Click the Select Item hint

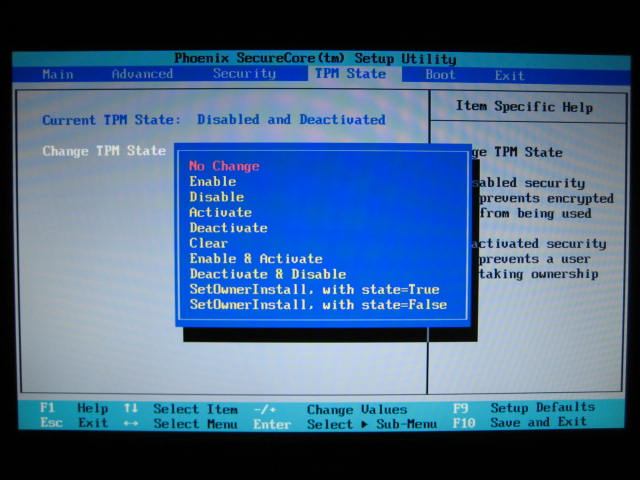[x=195, y=409]
